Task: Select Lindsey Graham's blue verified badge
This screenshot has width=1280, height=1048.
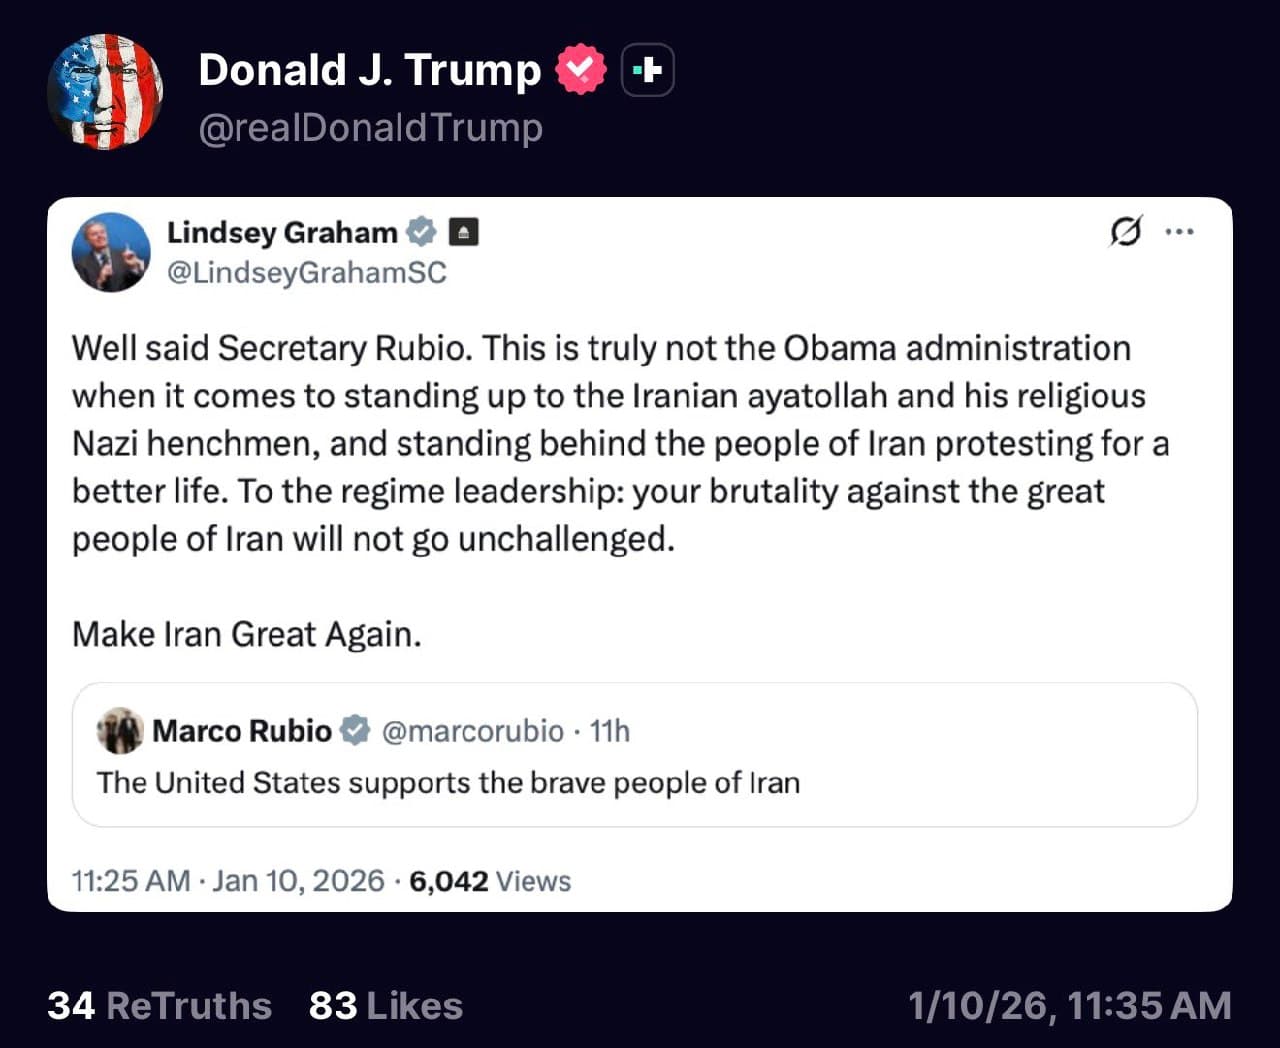Action: click(422, 231)
